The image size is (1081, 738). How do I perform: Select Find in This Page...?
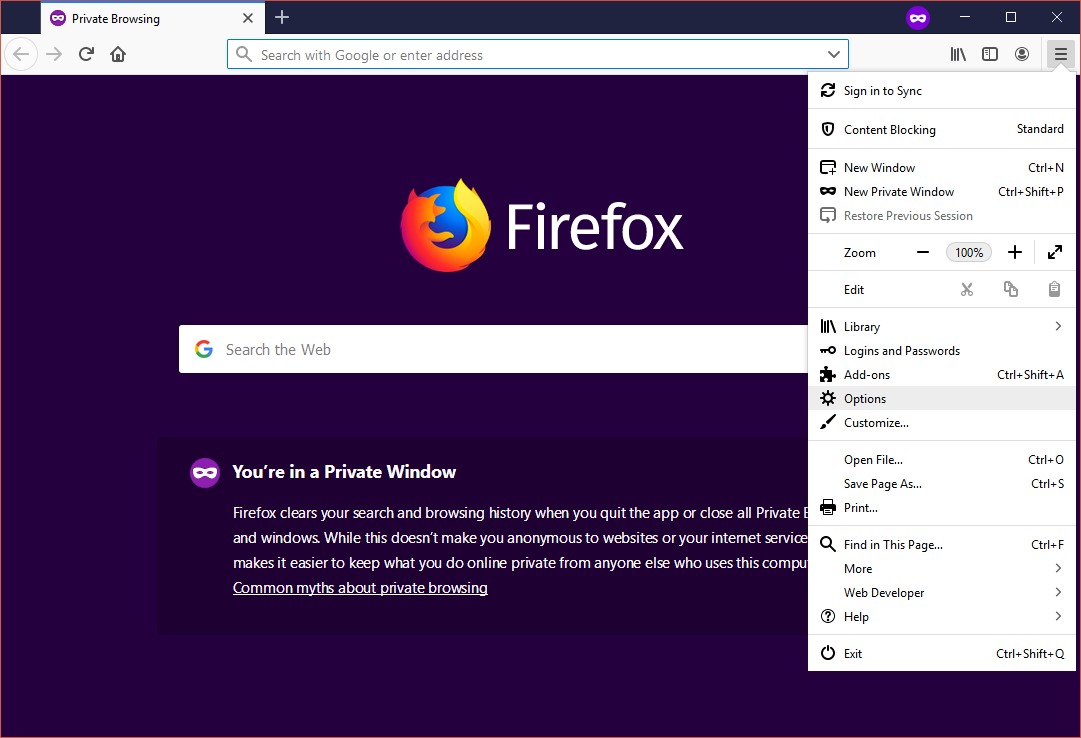point(942,545)
